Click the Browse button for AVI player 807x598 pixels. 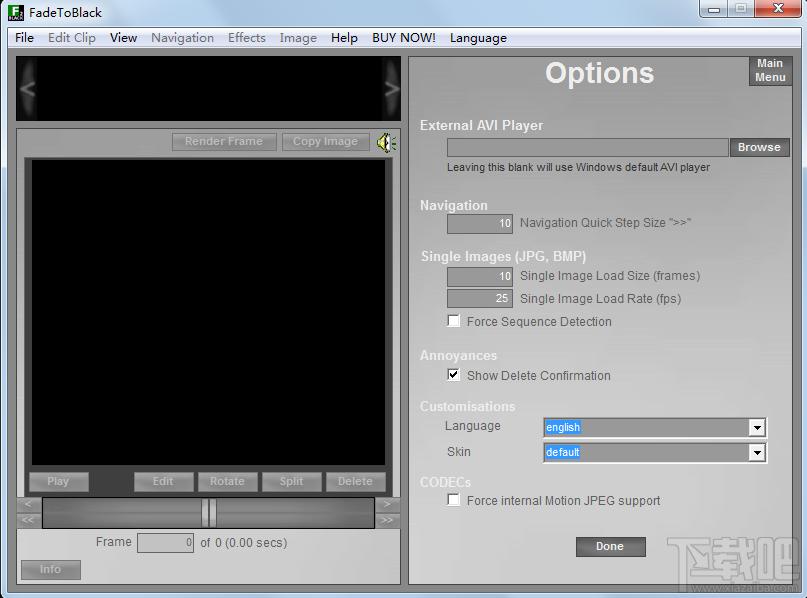coord(759,147)
